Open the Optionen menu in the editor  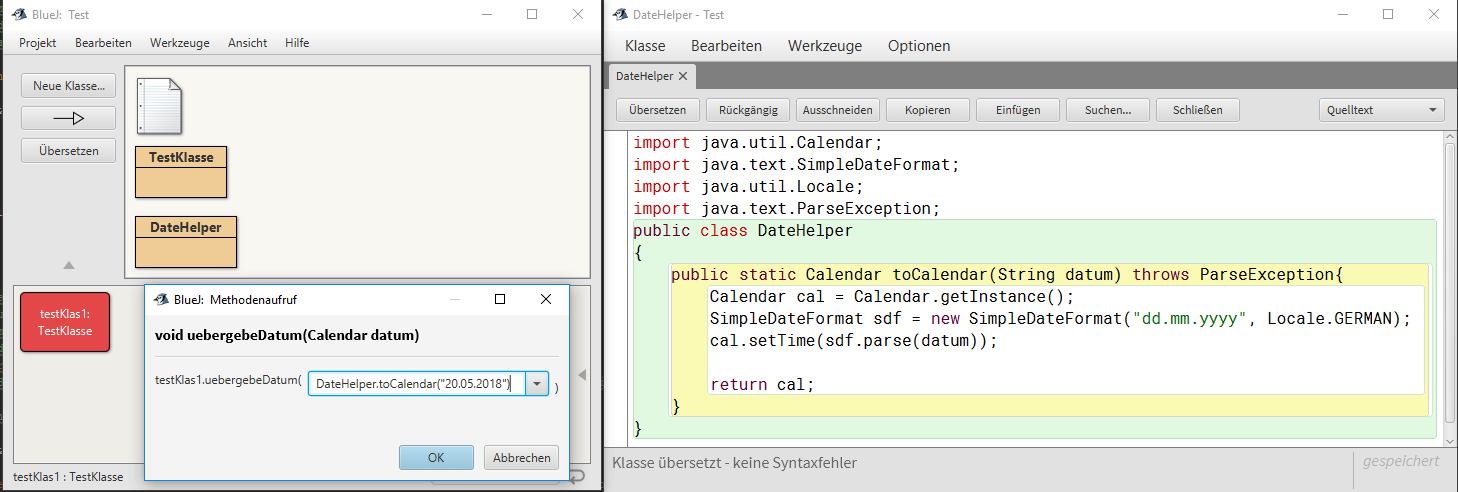pos(918,46)
